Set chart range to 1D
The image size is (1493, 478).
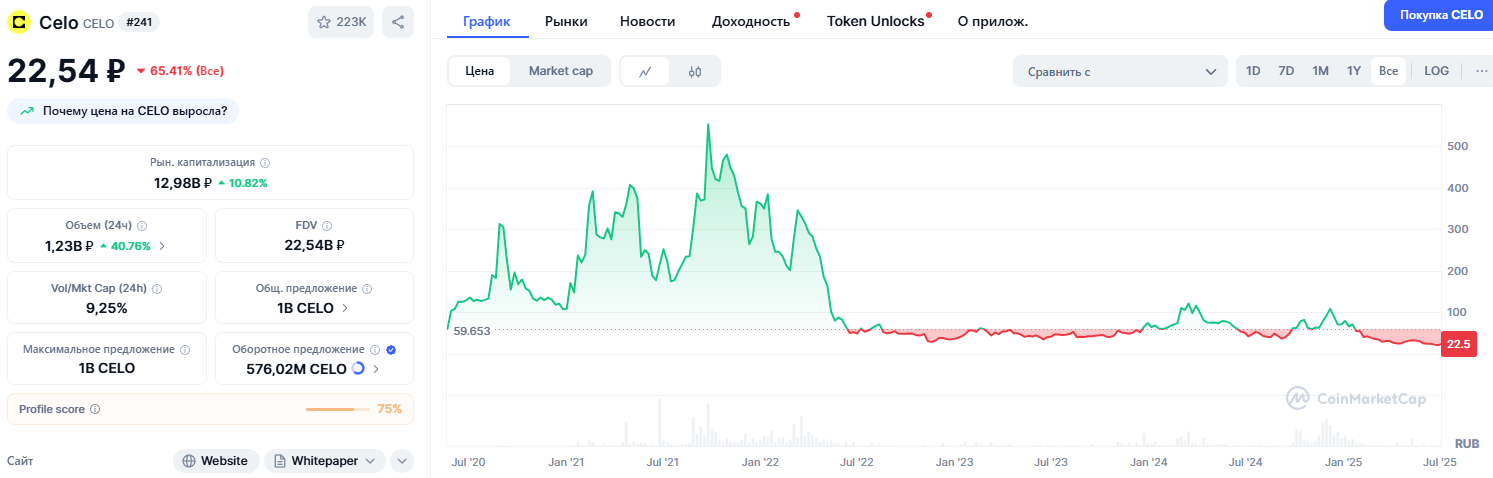pos(1253,71)
